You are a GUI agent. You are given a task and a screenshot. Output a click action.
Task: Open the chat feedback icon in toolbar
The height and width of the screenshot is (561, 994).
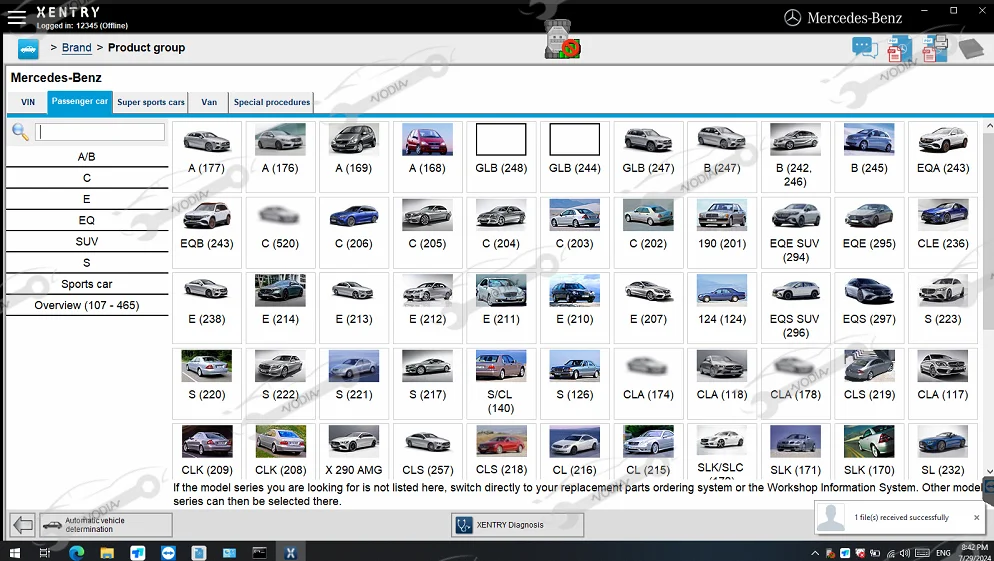pos(865,48)
